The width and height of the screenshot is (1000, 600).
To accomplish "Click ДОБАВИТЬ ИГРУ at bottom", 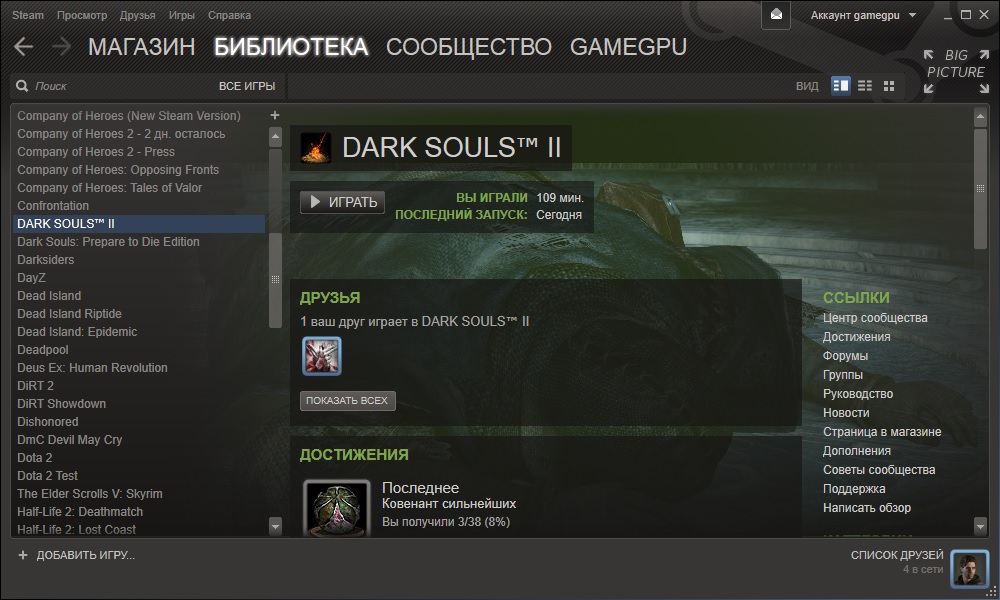I will 85,555.
